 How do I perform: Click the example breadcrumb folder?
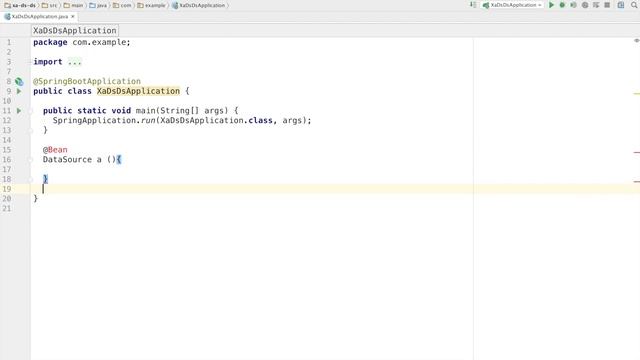point(151,5)
